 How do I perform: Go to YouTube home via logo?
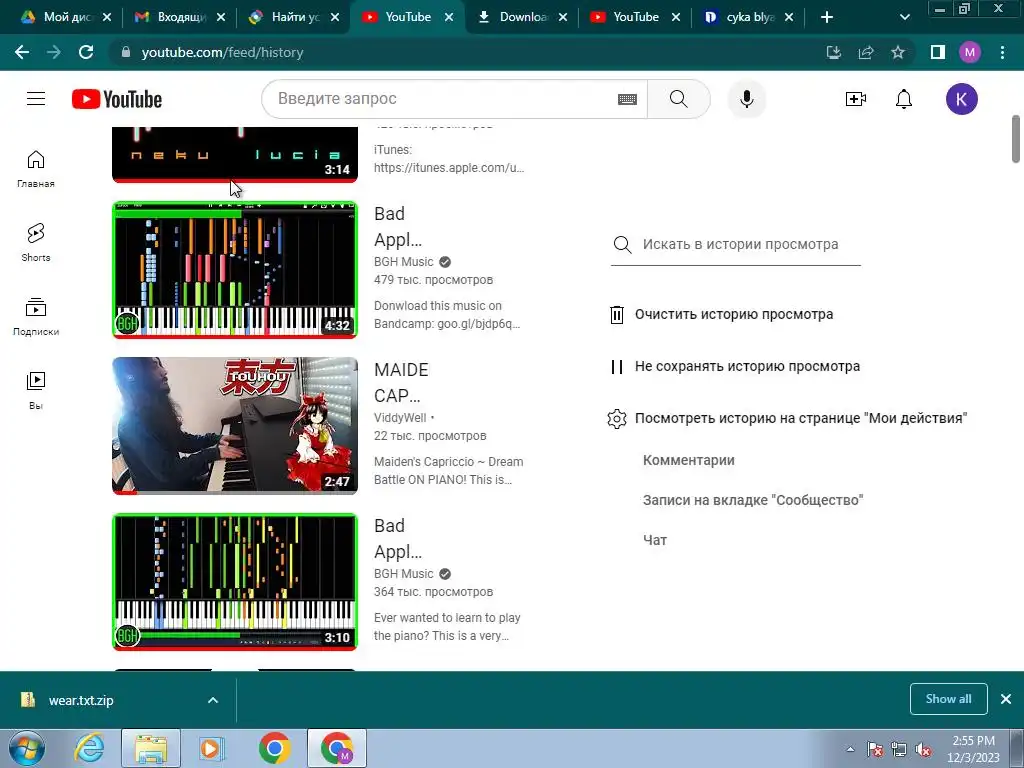click(117, 99)
